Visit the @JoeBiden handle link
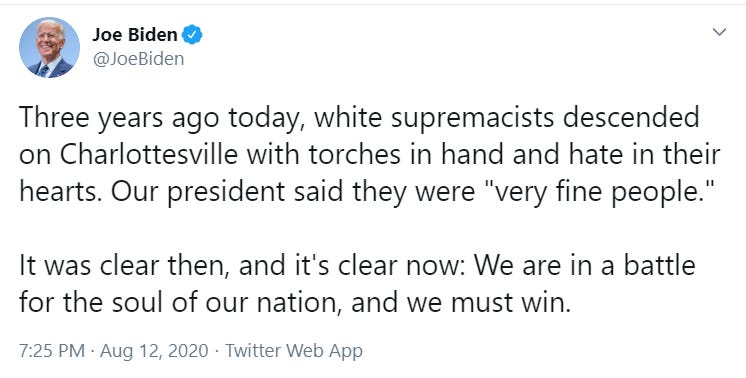The height and width of the screenshot is (378, 746). tap(138, 59)
